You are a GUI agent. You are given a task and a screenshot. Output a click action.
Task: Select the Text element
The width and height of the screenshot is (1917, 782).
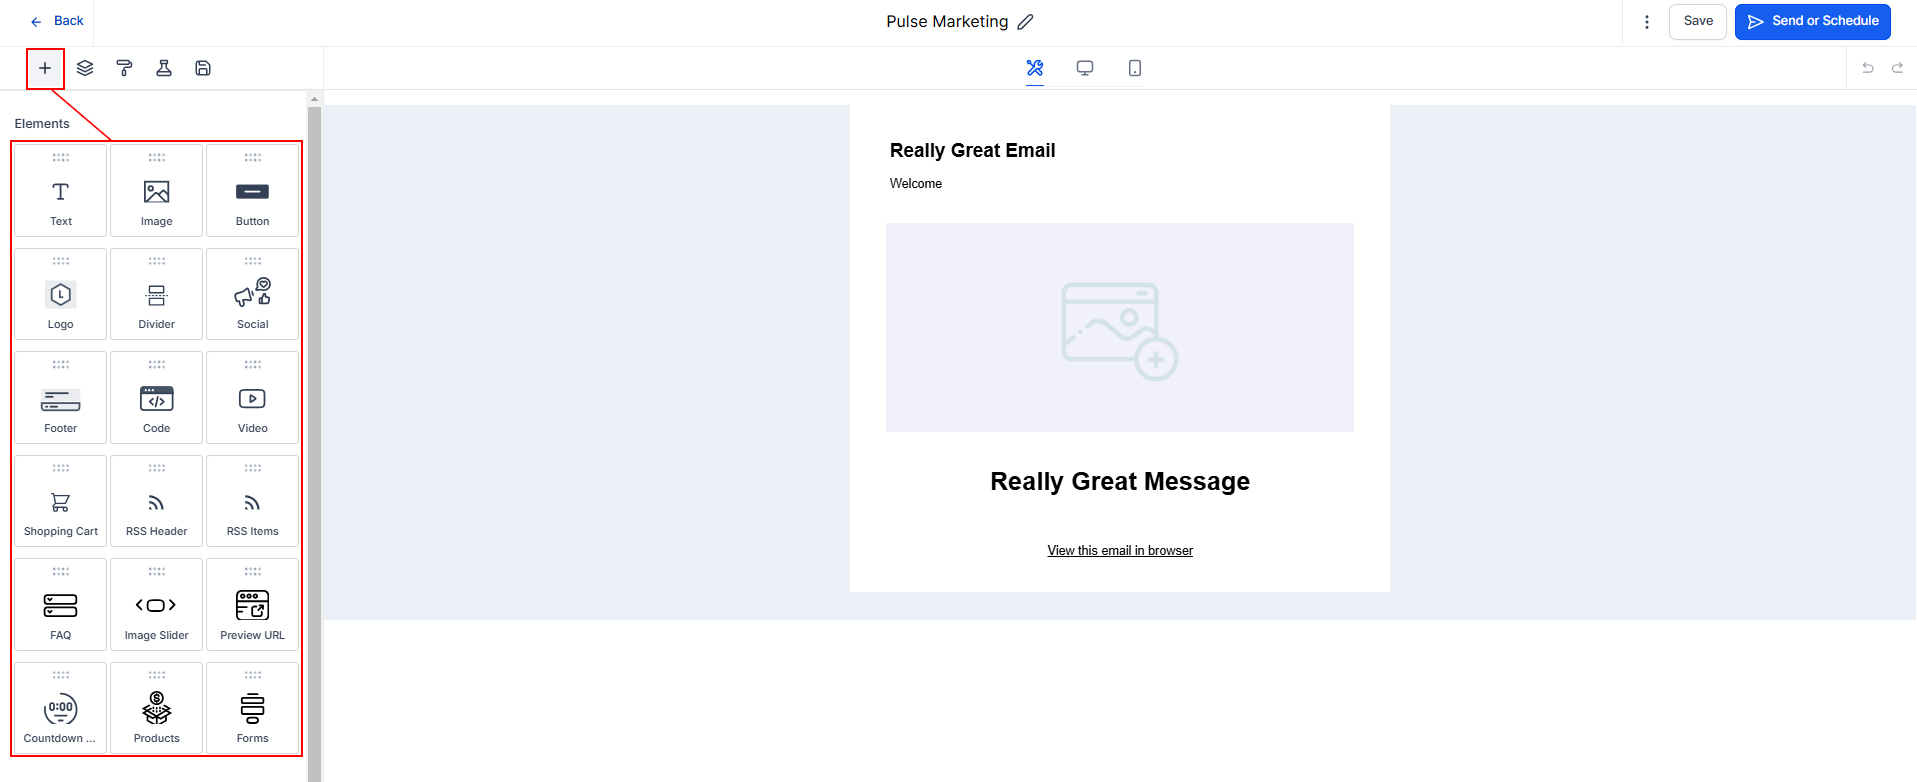(x=61, y=191)
